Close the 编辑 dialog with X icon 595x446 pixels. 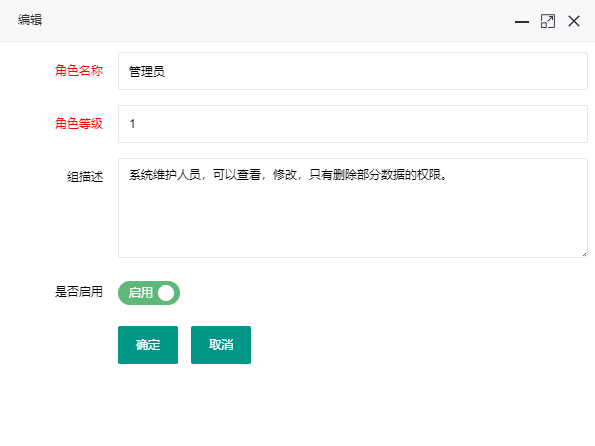click(574, 21)
